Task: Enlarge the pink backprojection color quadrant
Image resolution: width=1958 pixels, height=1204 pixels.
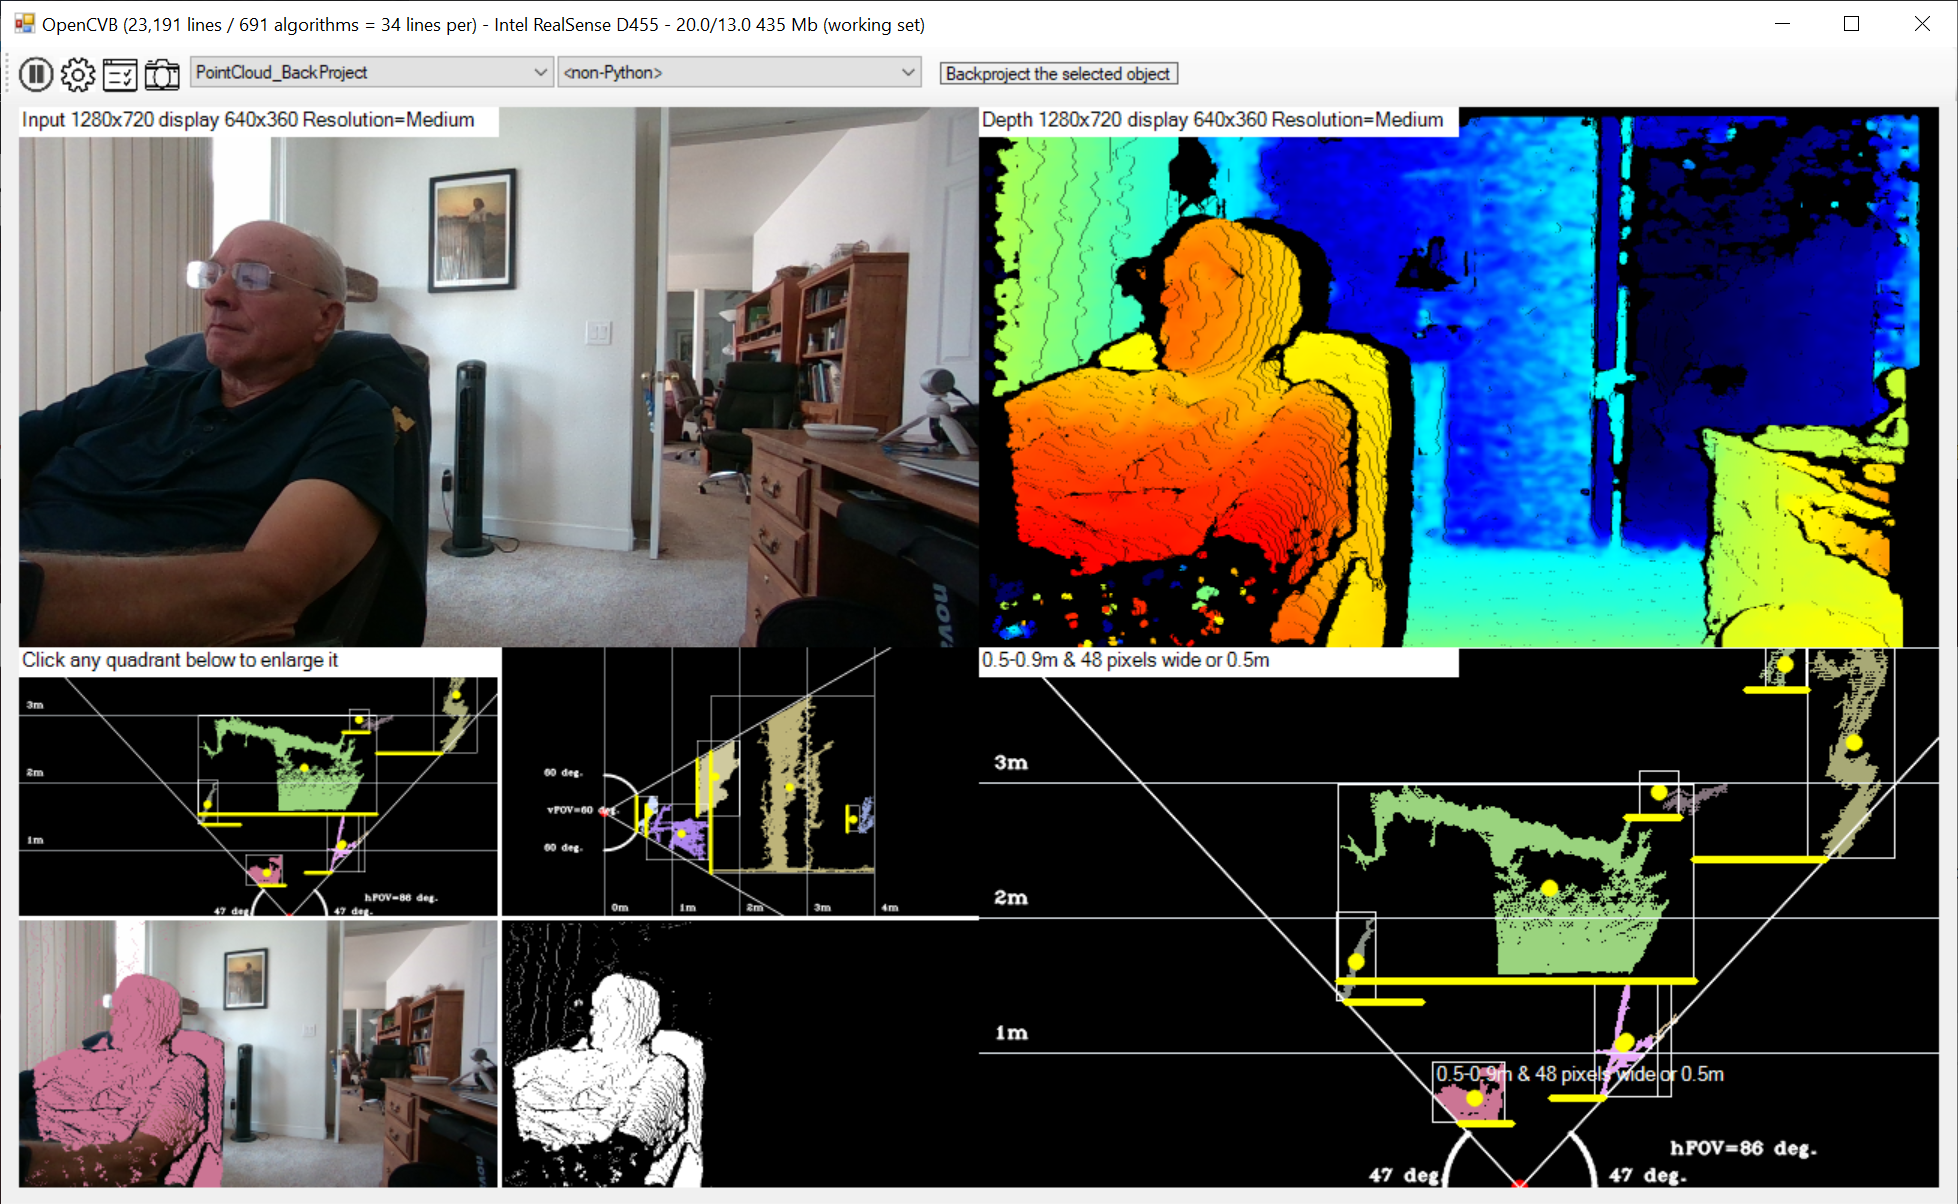Action: coord(258,1053)
